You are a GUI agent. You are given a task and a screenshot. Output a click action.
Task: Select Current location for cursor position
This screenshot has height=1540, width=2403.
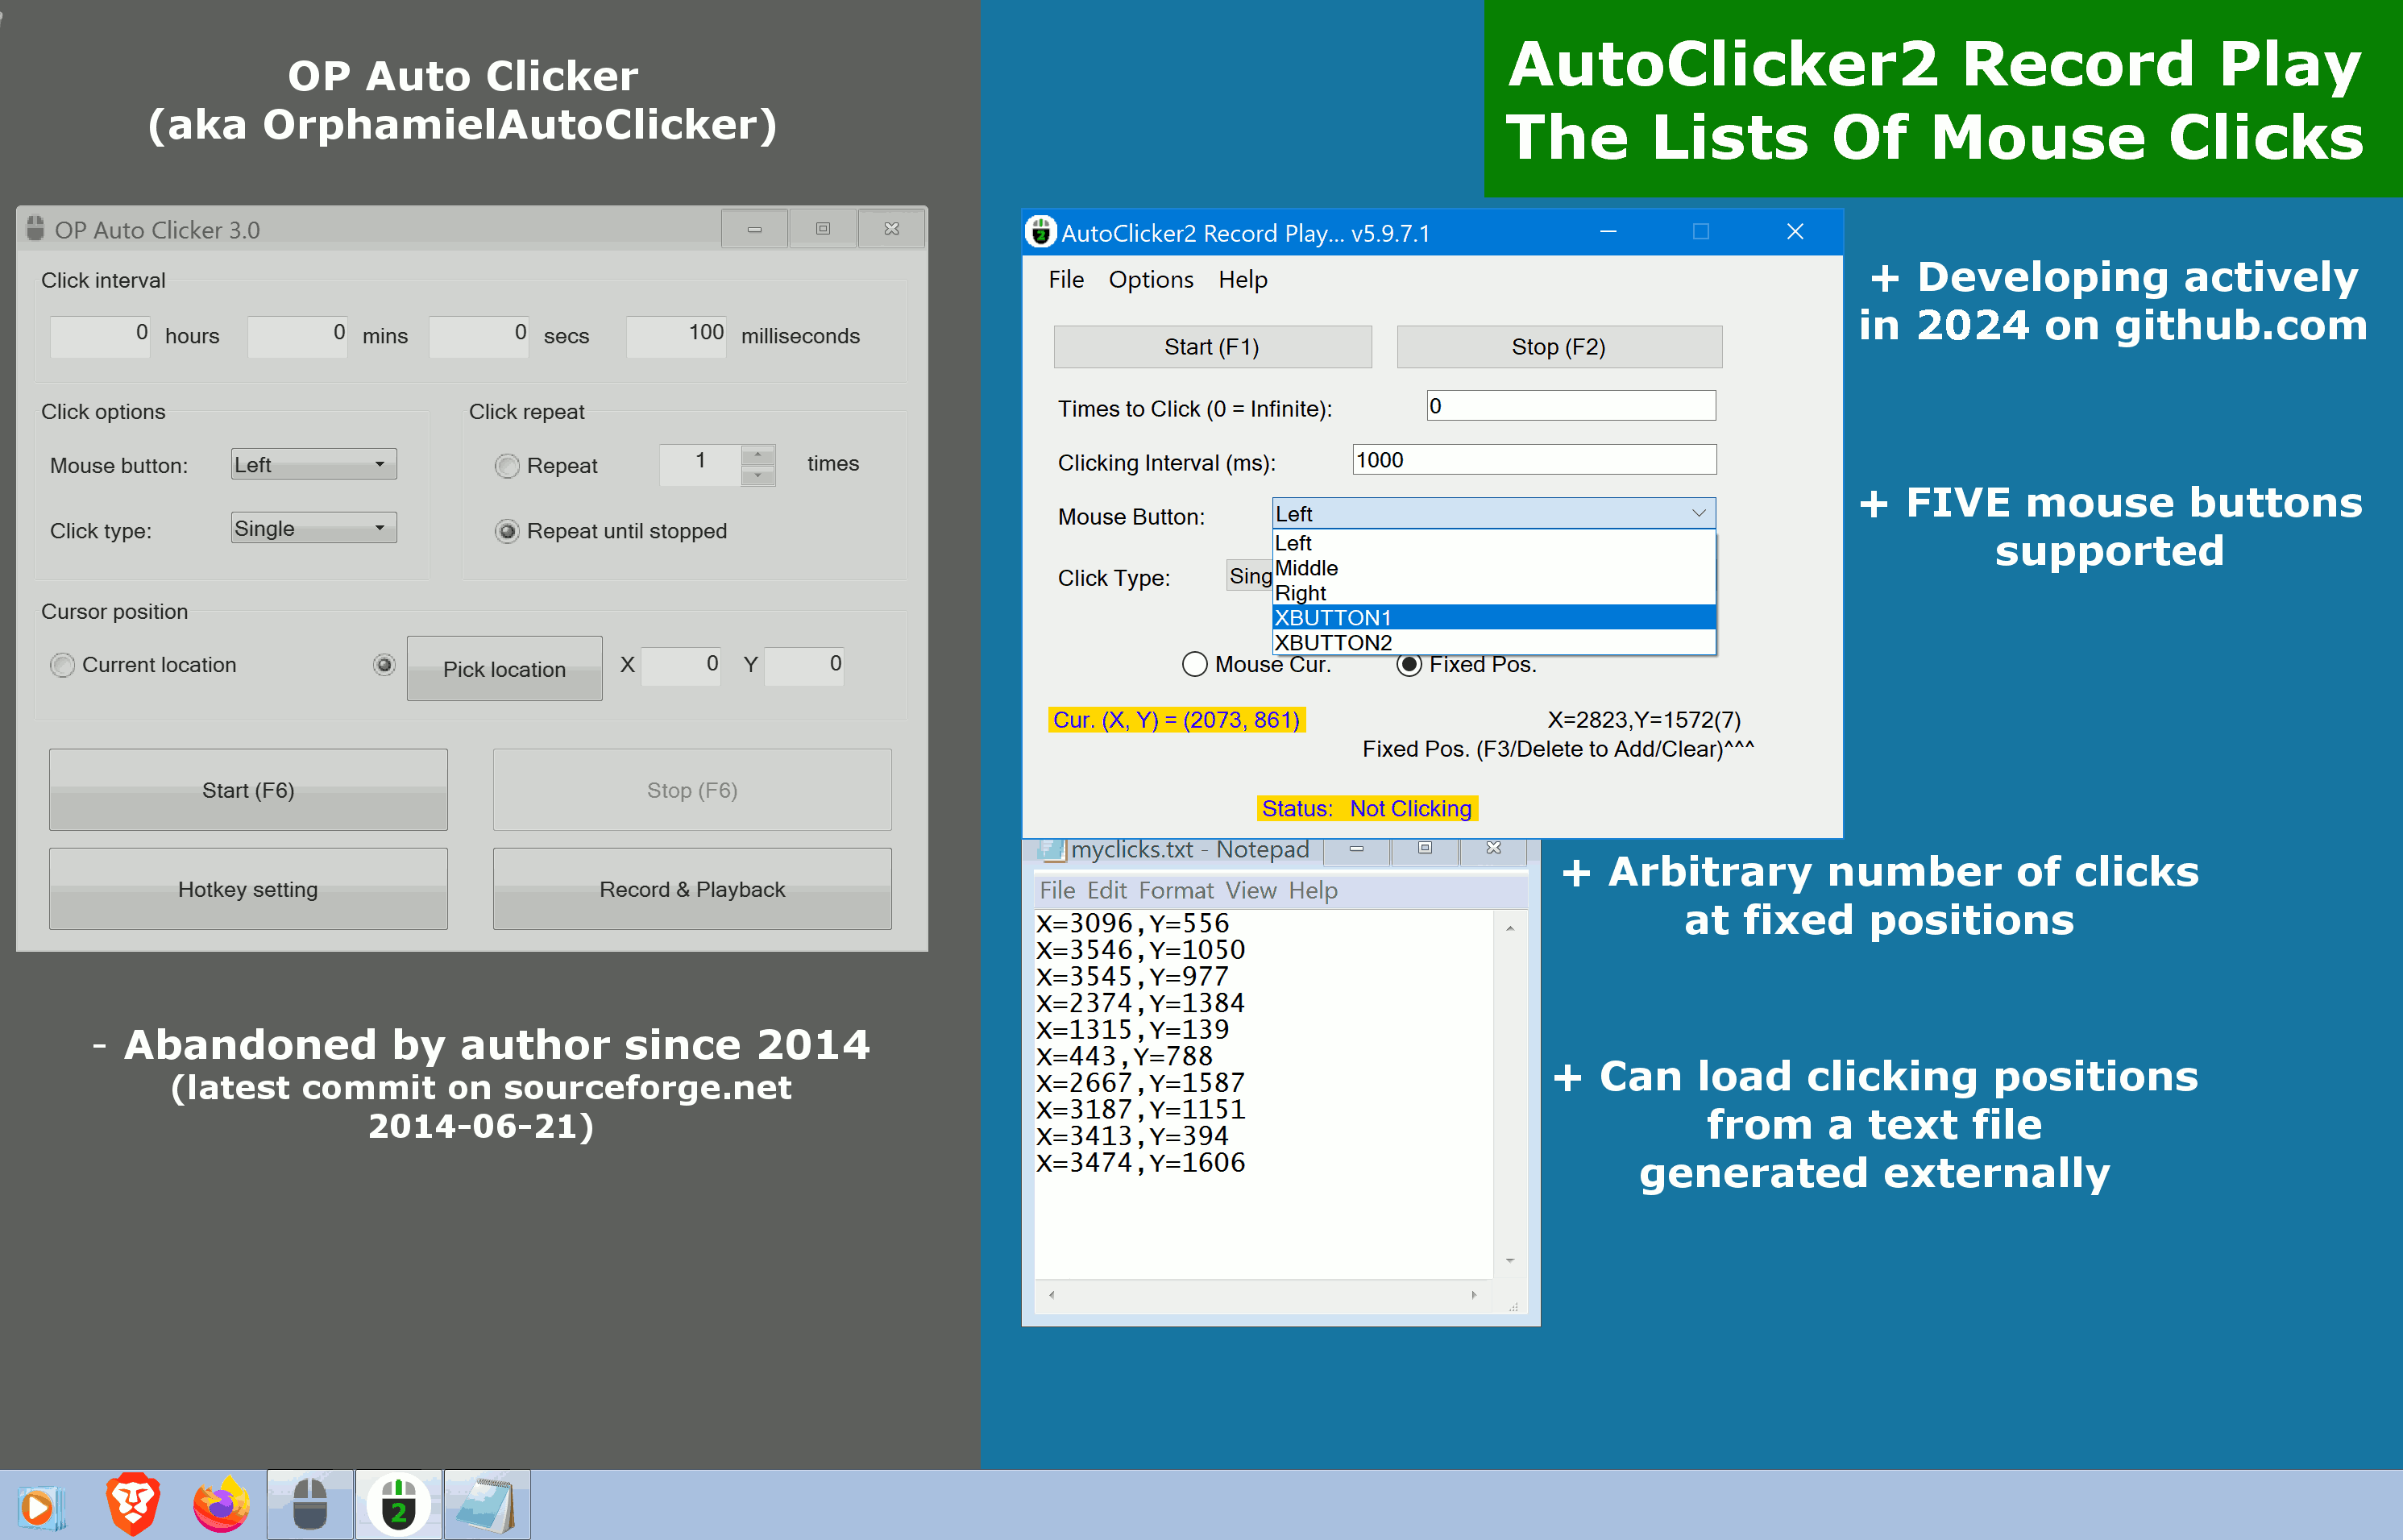[x=62, y=664]
